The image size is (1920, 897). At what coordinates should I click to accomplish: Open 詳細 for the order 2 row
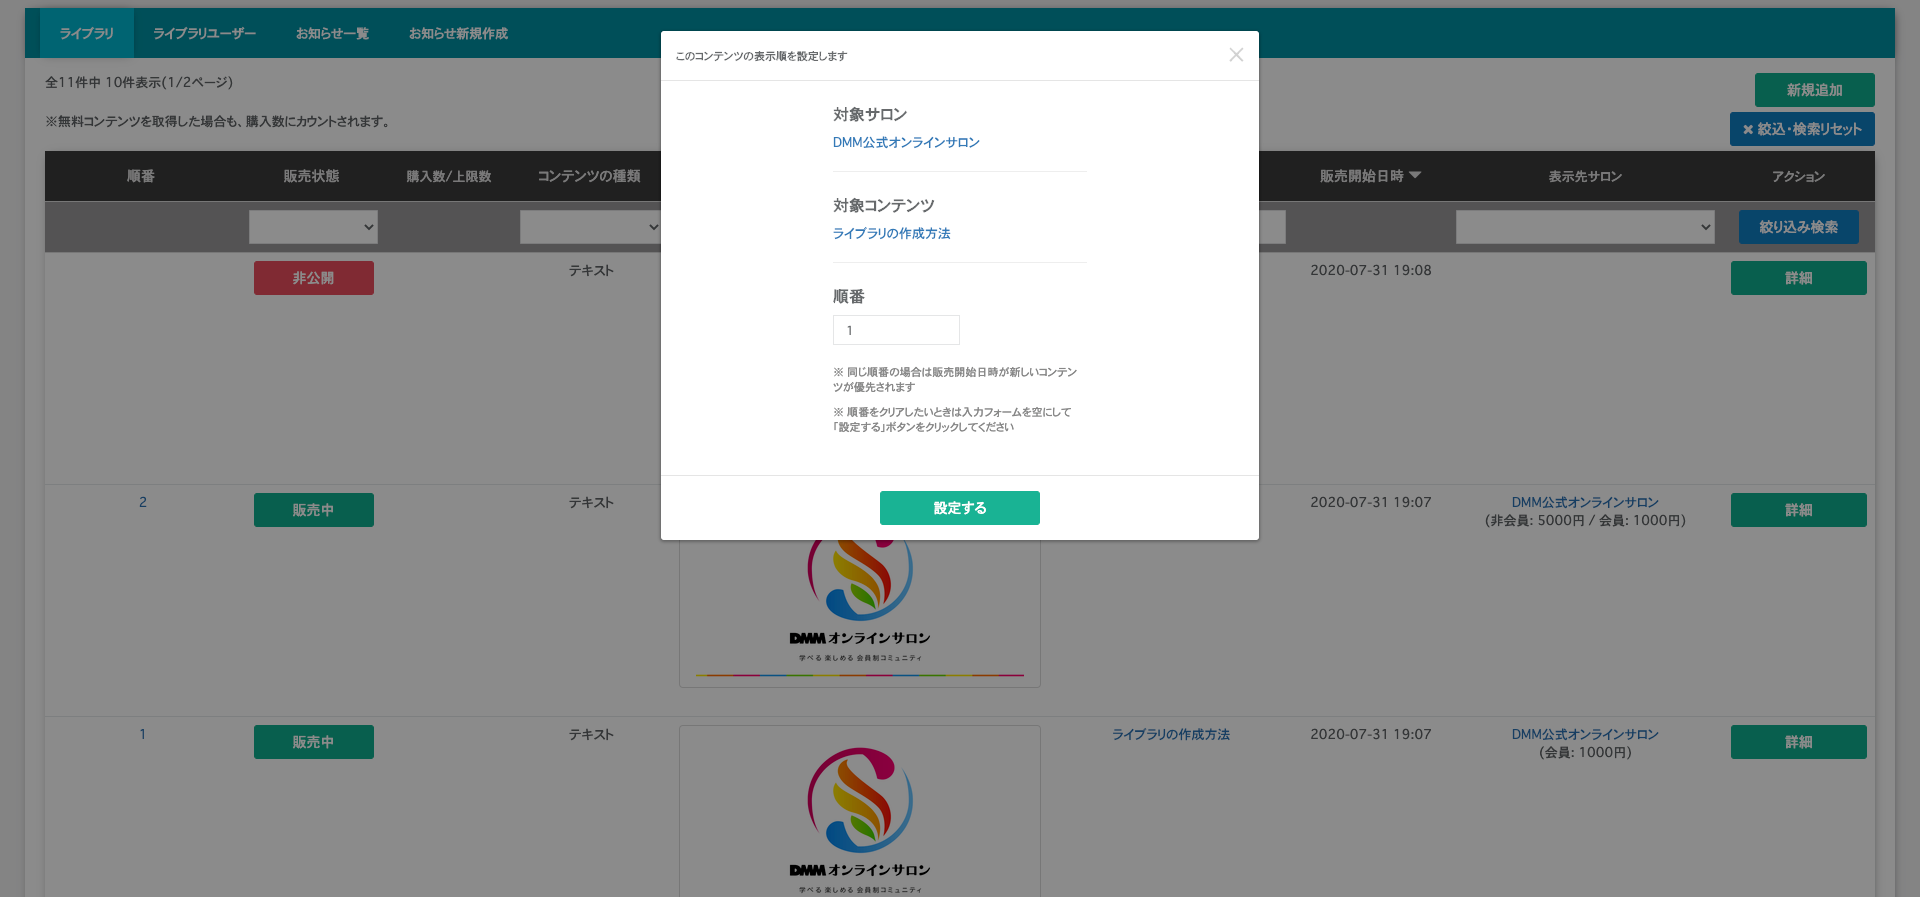pyautogui.click(x=1799, y=510)
